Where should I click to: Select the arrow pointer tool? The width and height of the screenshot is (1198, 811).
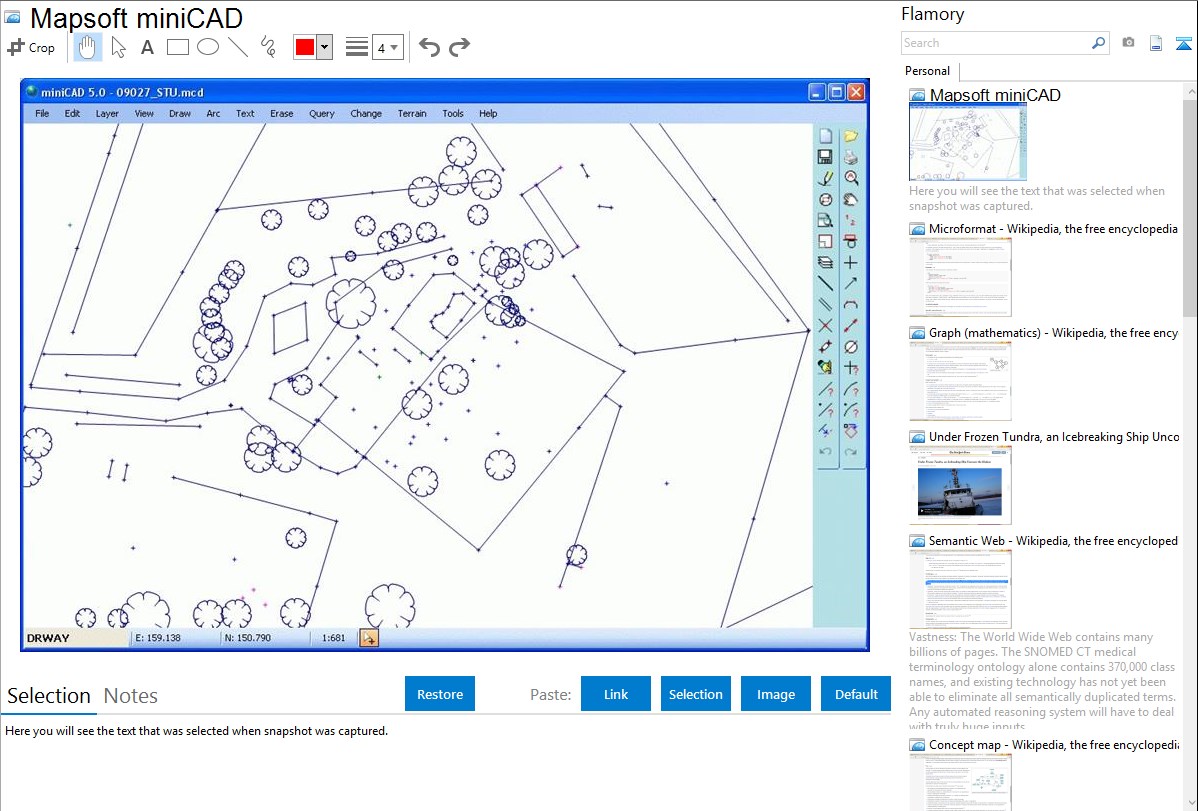118,47
